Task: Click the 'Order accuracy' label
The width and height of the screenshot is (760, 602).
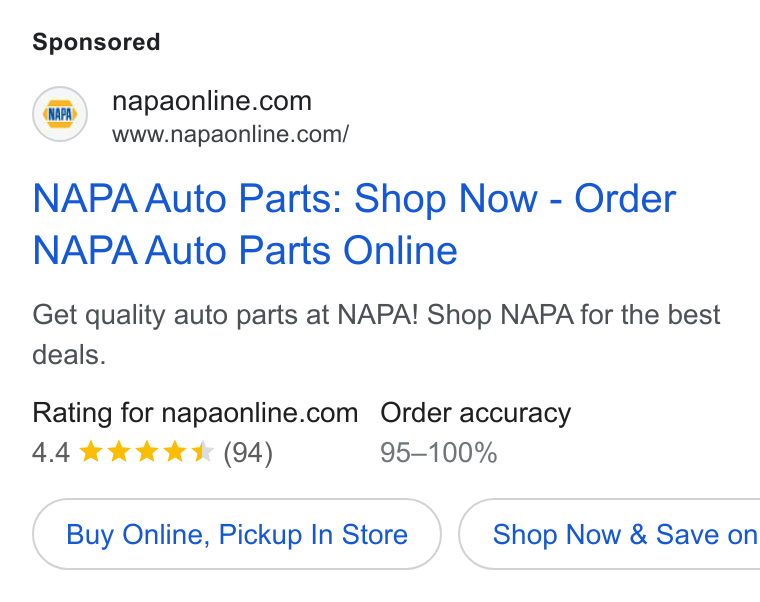Action: pos(475,413)
